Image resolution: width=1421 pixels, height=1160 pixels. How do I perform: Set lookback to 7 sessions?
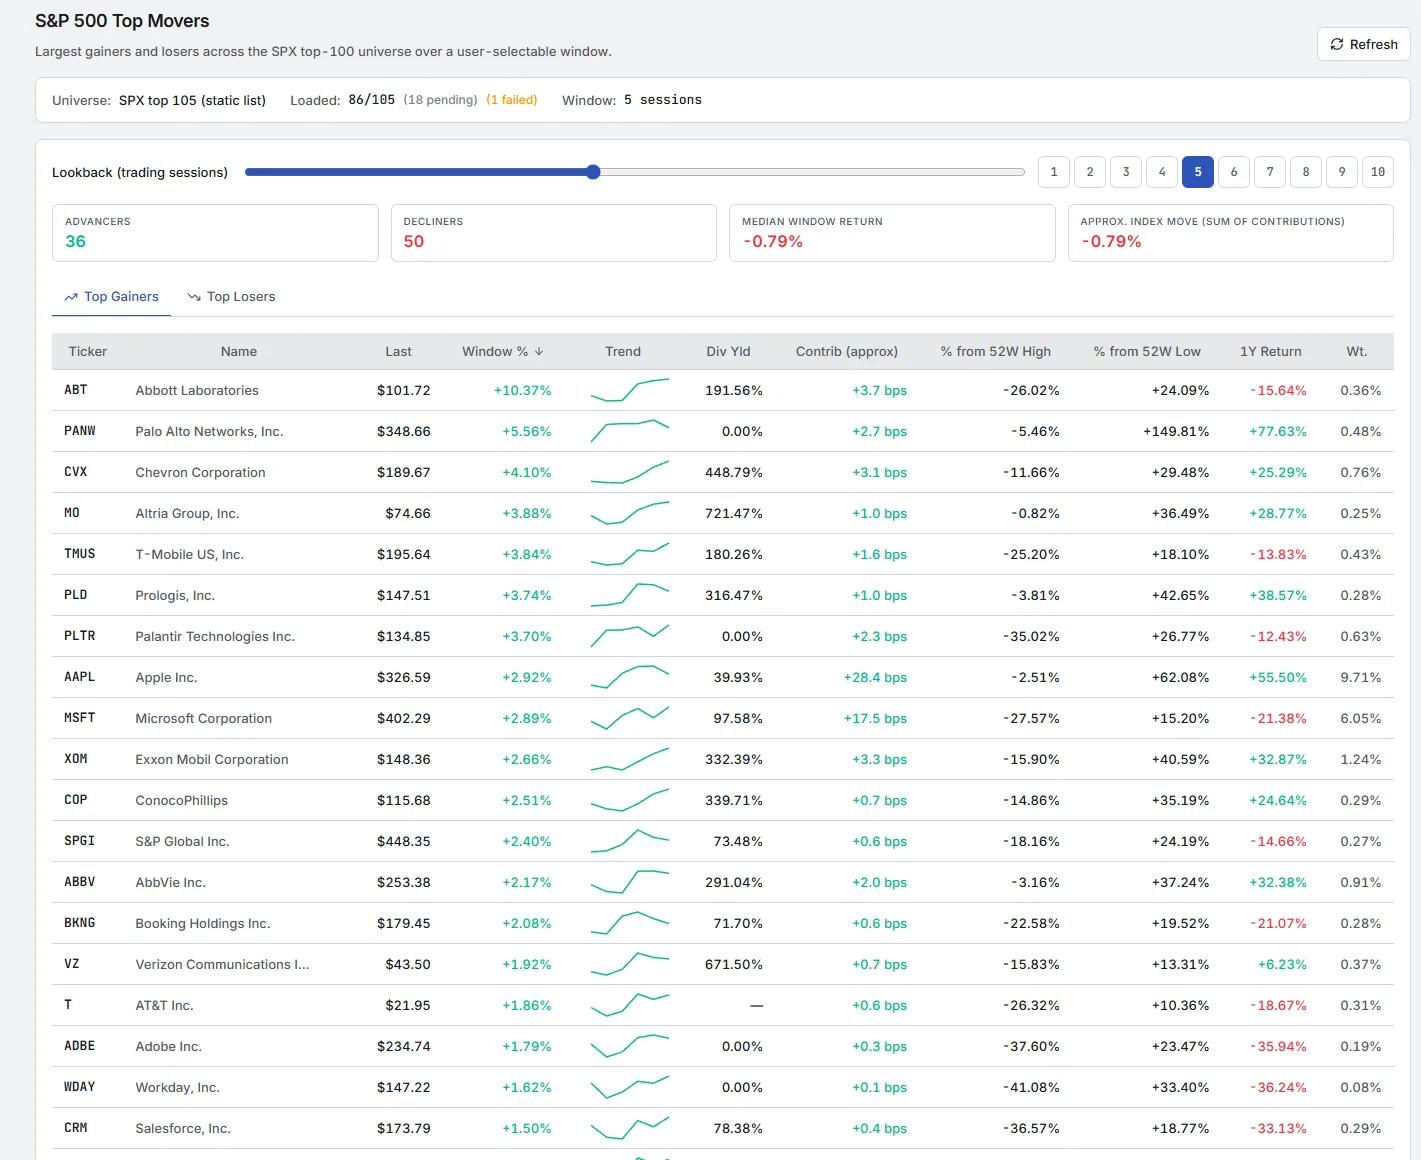(1270, 172)
